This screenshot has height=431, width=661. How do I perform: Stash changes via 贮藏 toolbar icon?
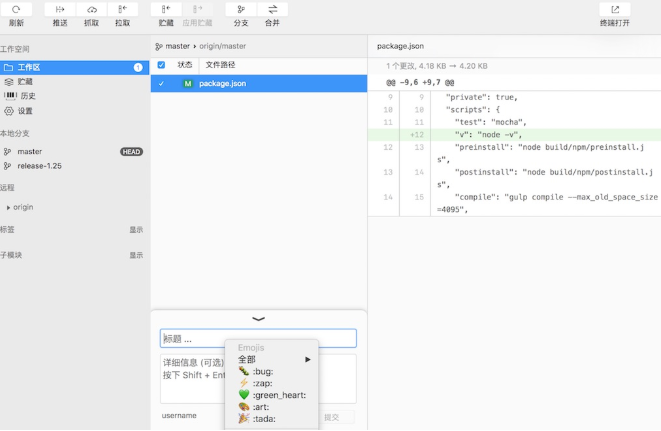coord(166,10)
